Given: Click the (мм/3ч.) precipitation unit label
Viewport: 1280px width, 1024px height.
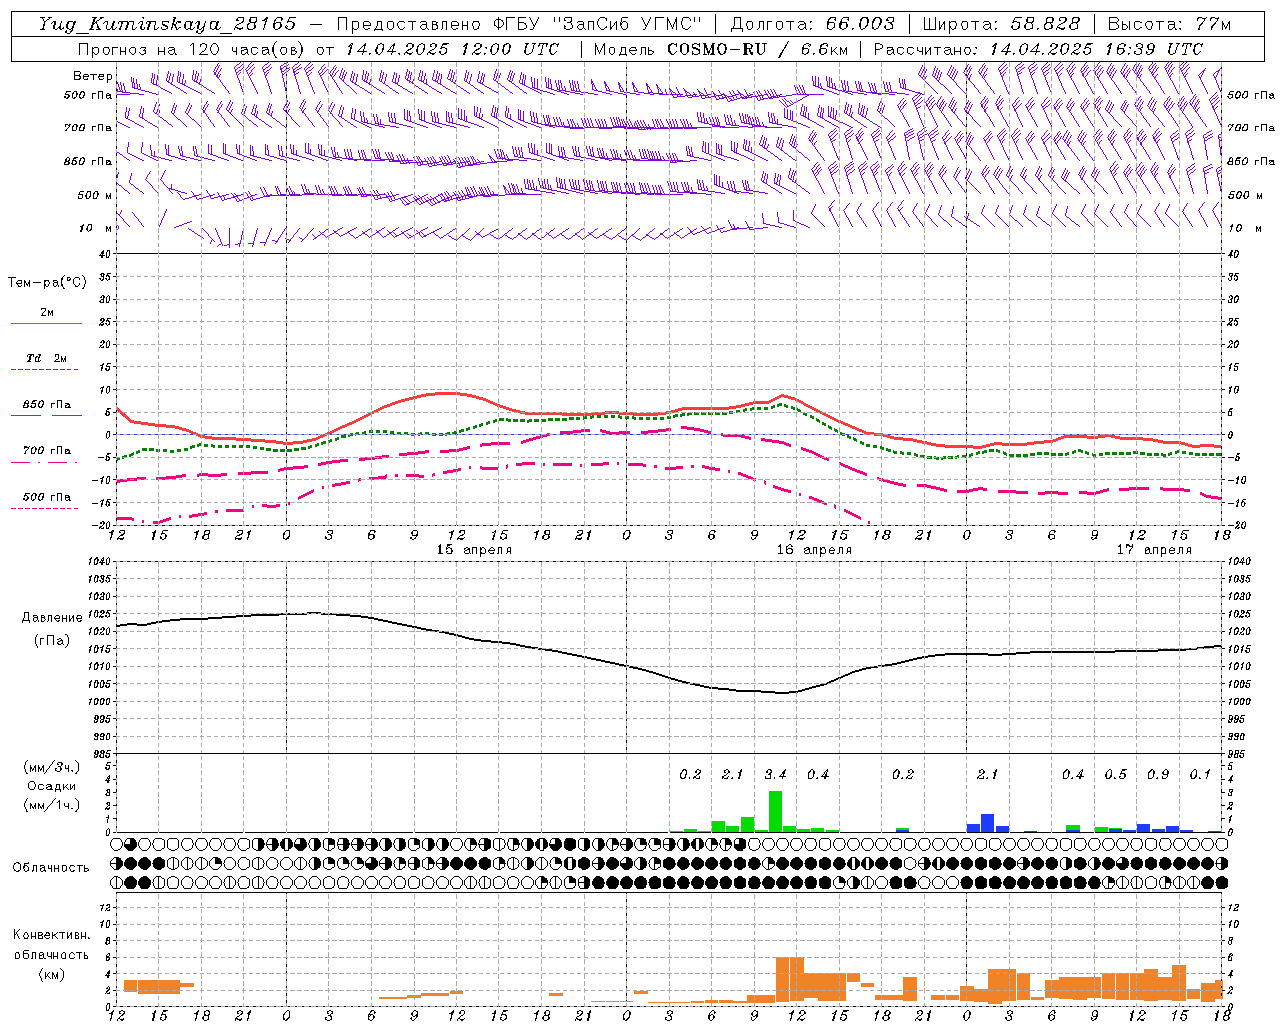Looking at the screenshot, I should [51, 768].
